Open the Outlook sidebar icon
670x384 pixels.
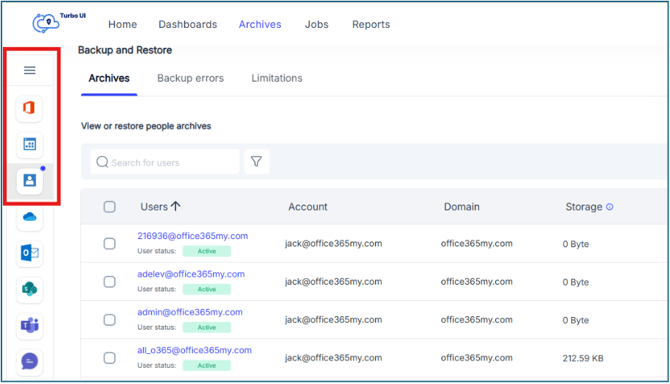[x=29, y=253]
